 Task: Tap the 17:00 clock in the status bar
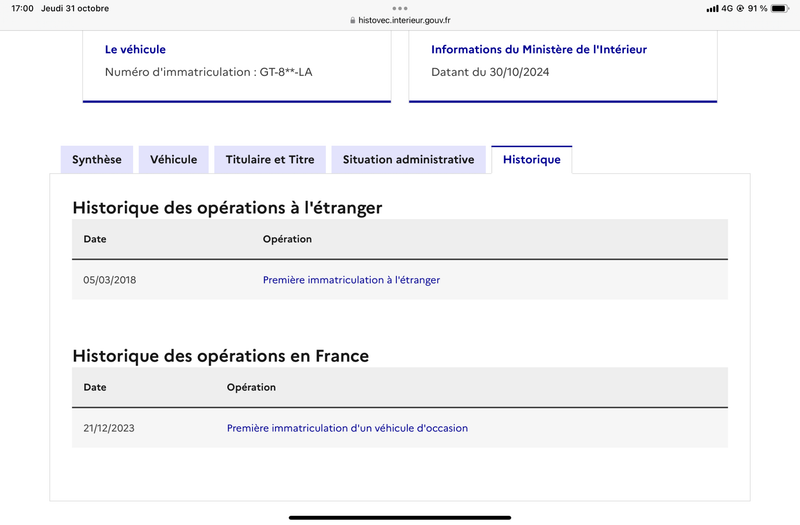click(x=22, y=8)
